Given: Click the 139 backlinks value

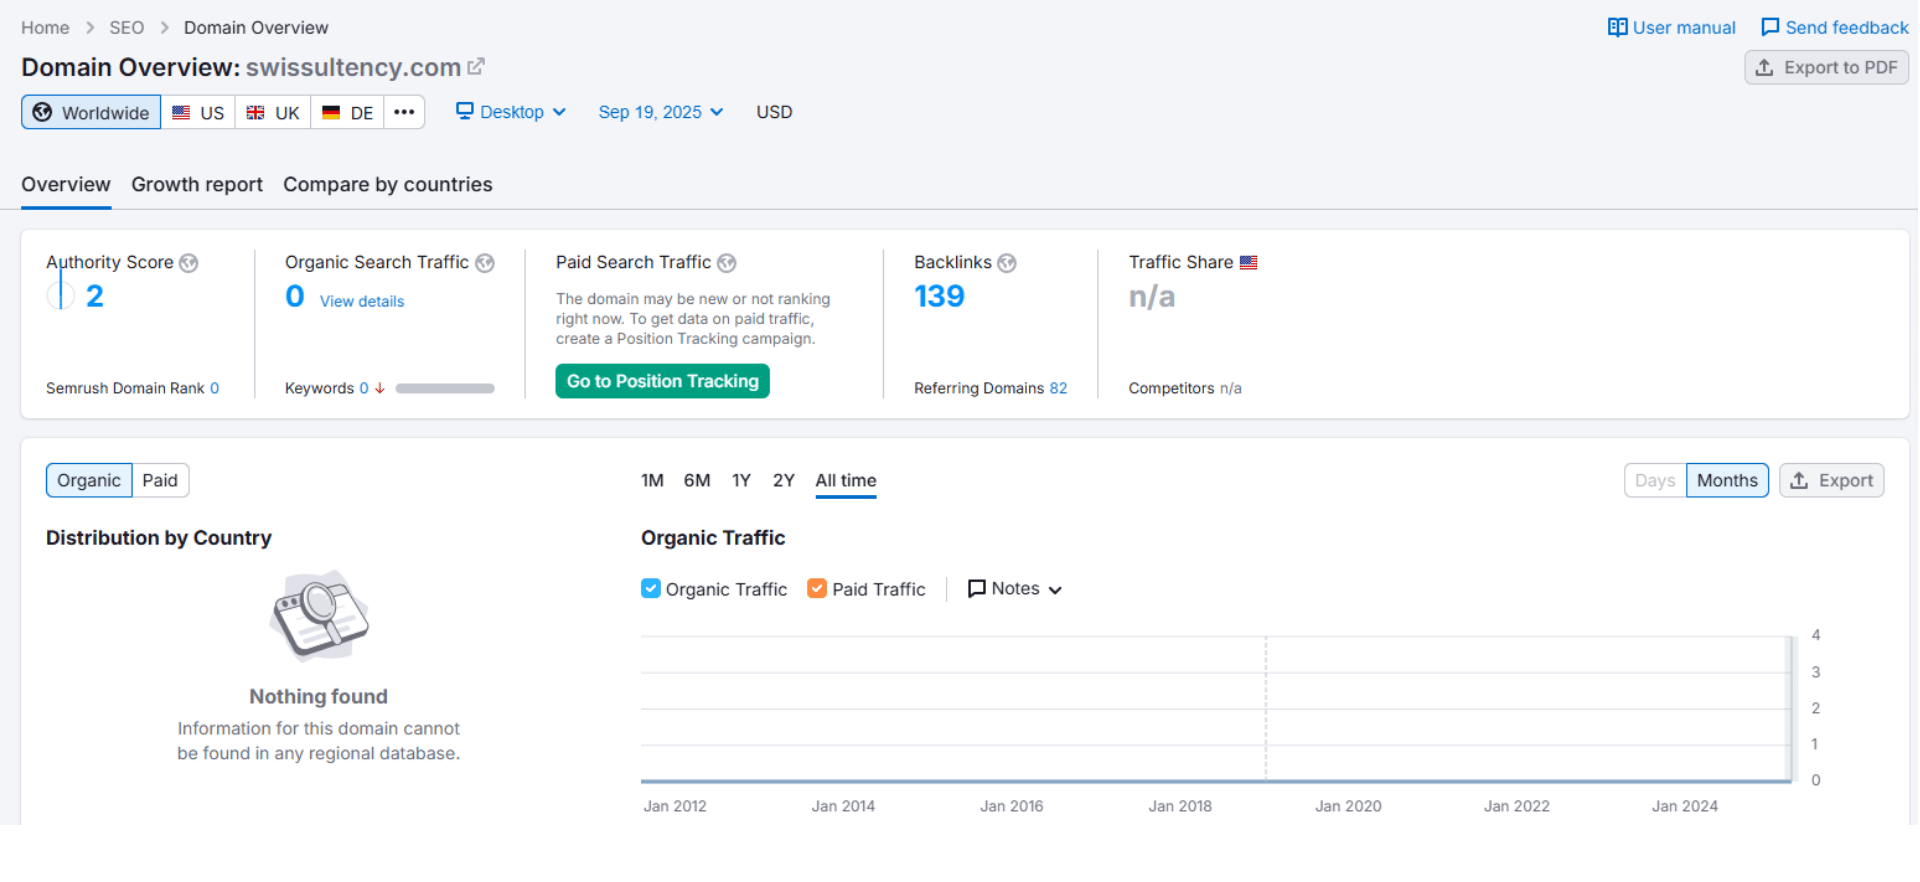Looking at the screenshot, I should 939,296.
